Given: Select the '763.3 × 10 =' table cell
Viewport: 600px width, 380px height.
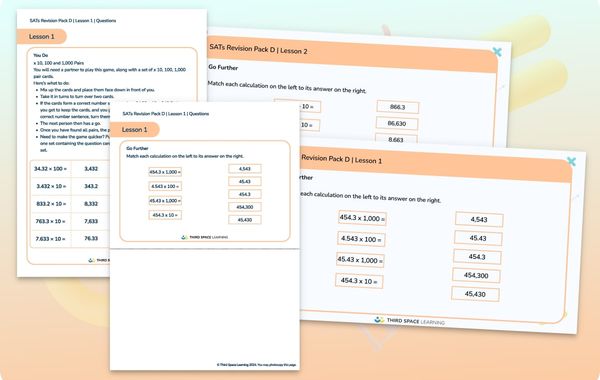Looking at the screenshot, I should [51, 221].
